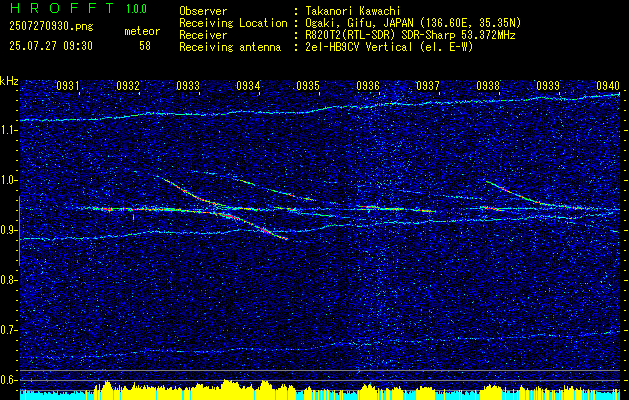The width and height of the screenshot is (629, 400).
Task: Click the red meteor echo ending near 0934.5
Action: coord(252,225)
